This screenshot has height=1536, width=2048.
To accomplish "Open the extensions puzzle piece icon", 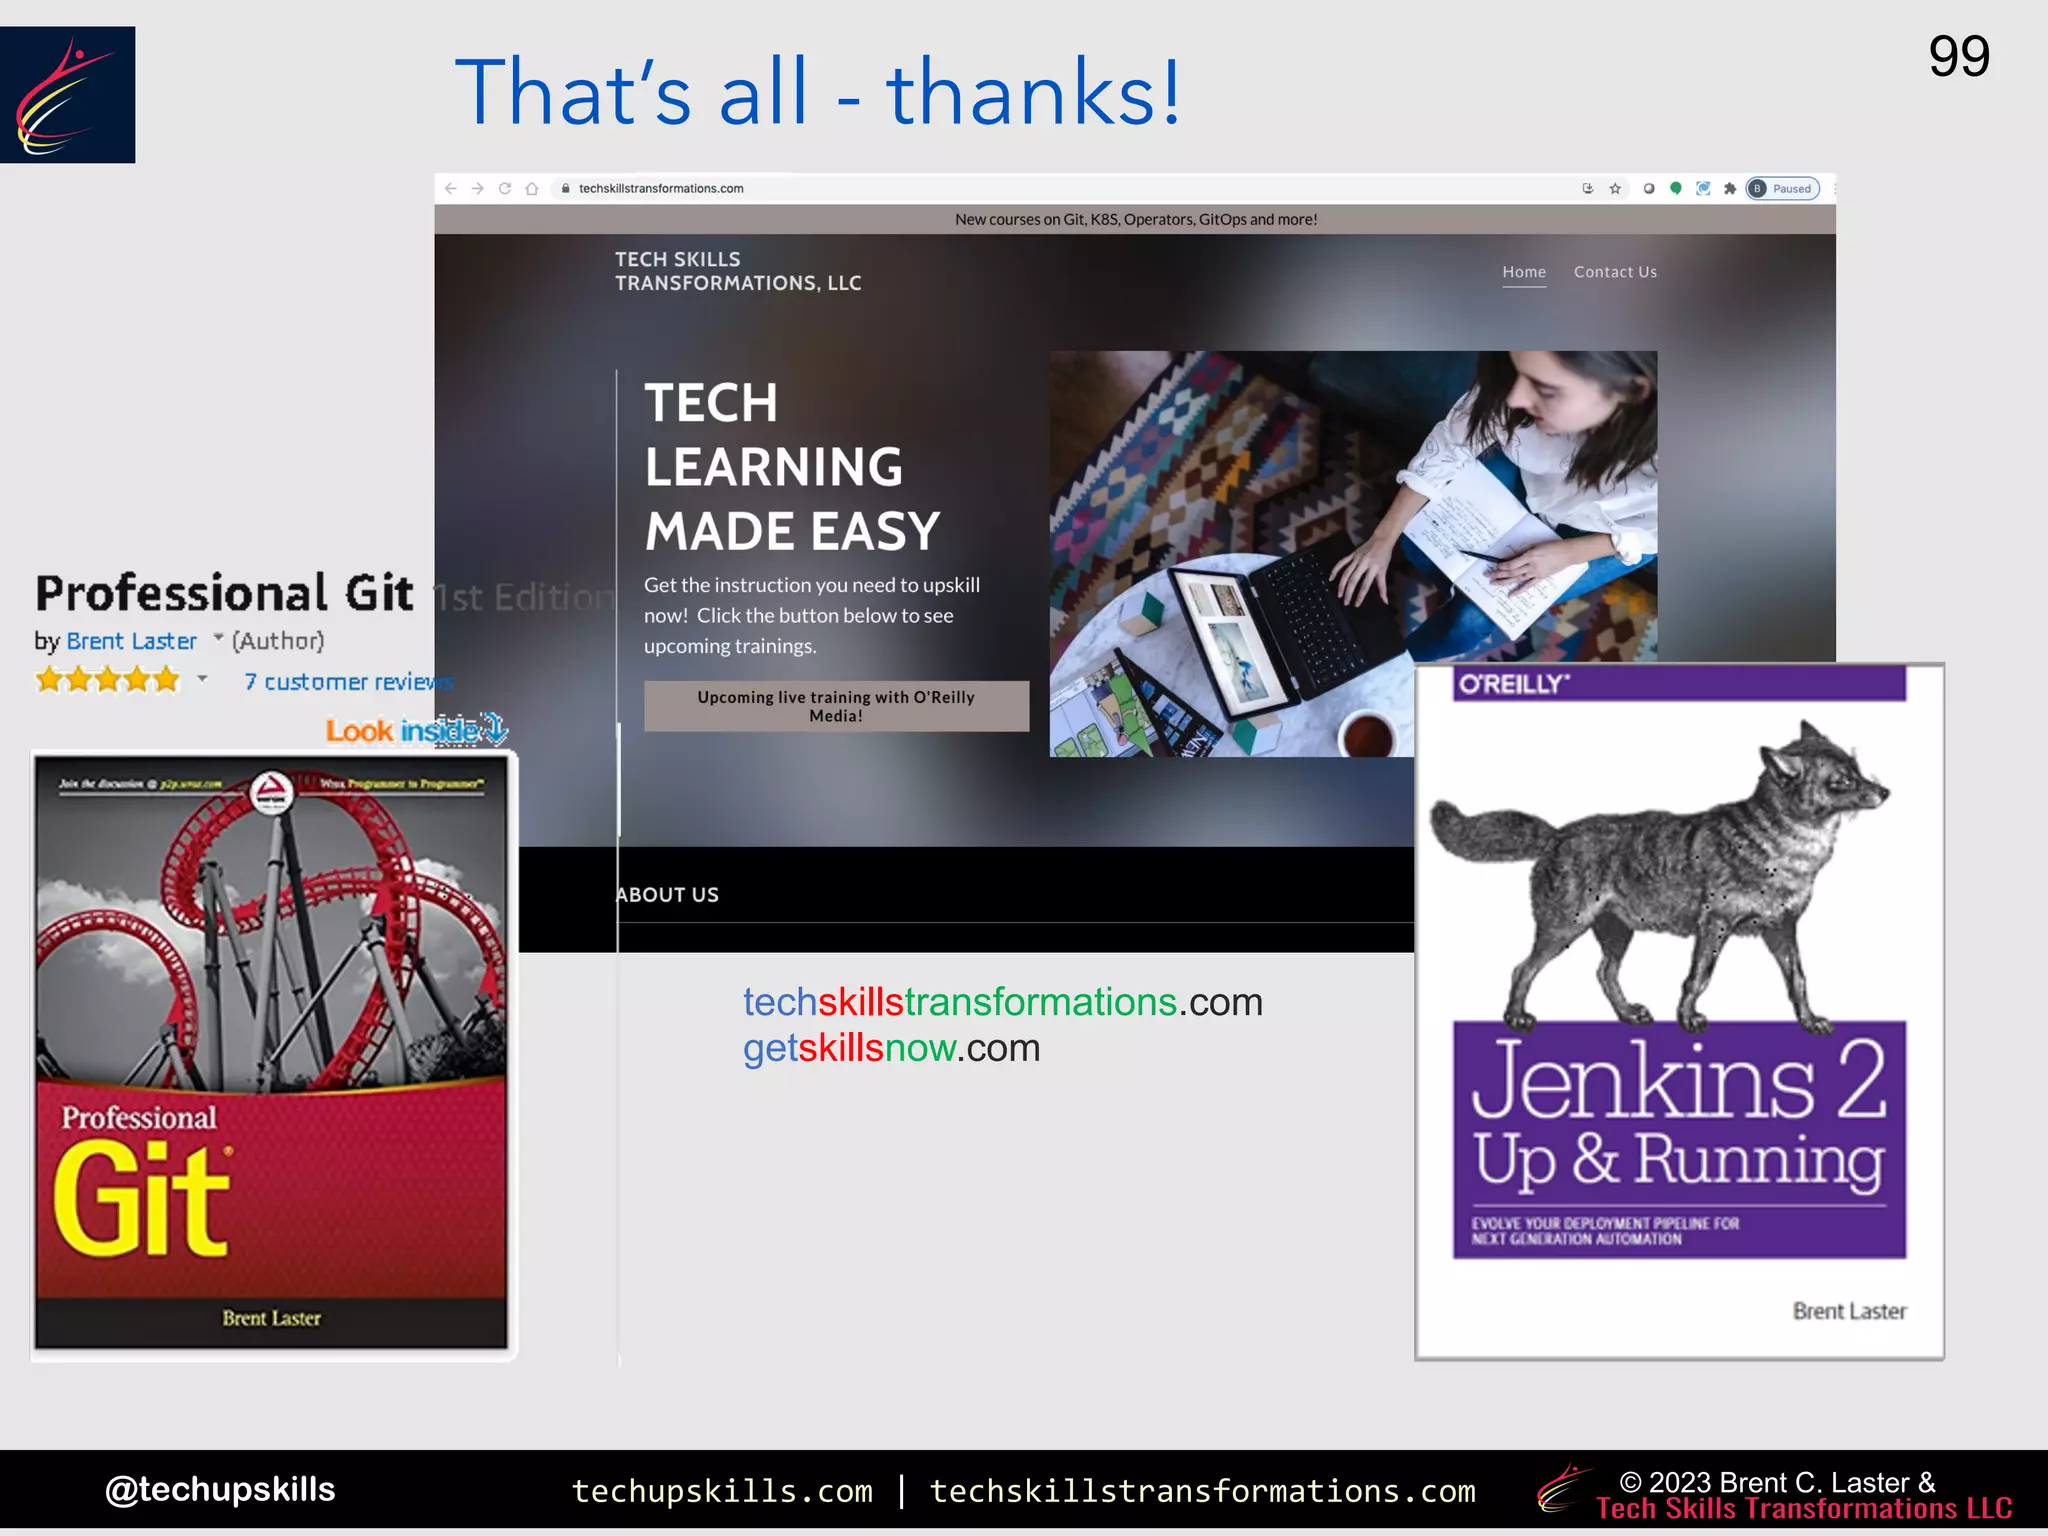I will 1730,188.
